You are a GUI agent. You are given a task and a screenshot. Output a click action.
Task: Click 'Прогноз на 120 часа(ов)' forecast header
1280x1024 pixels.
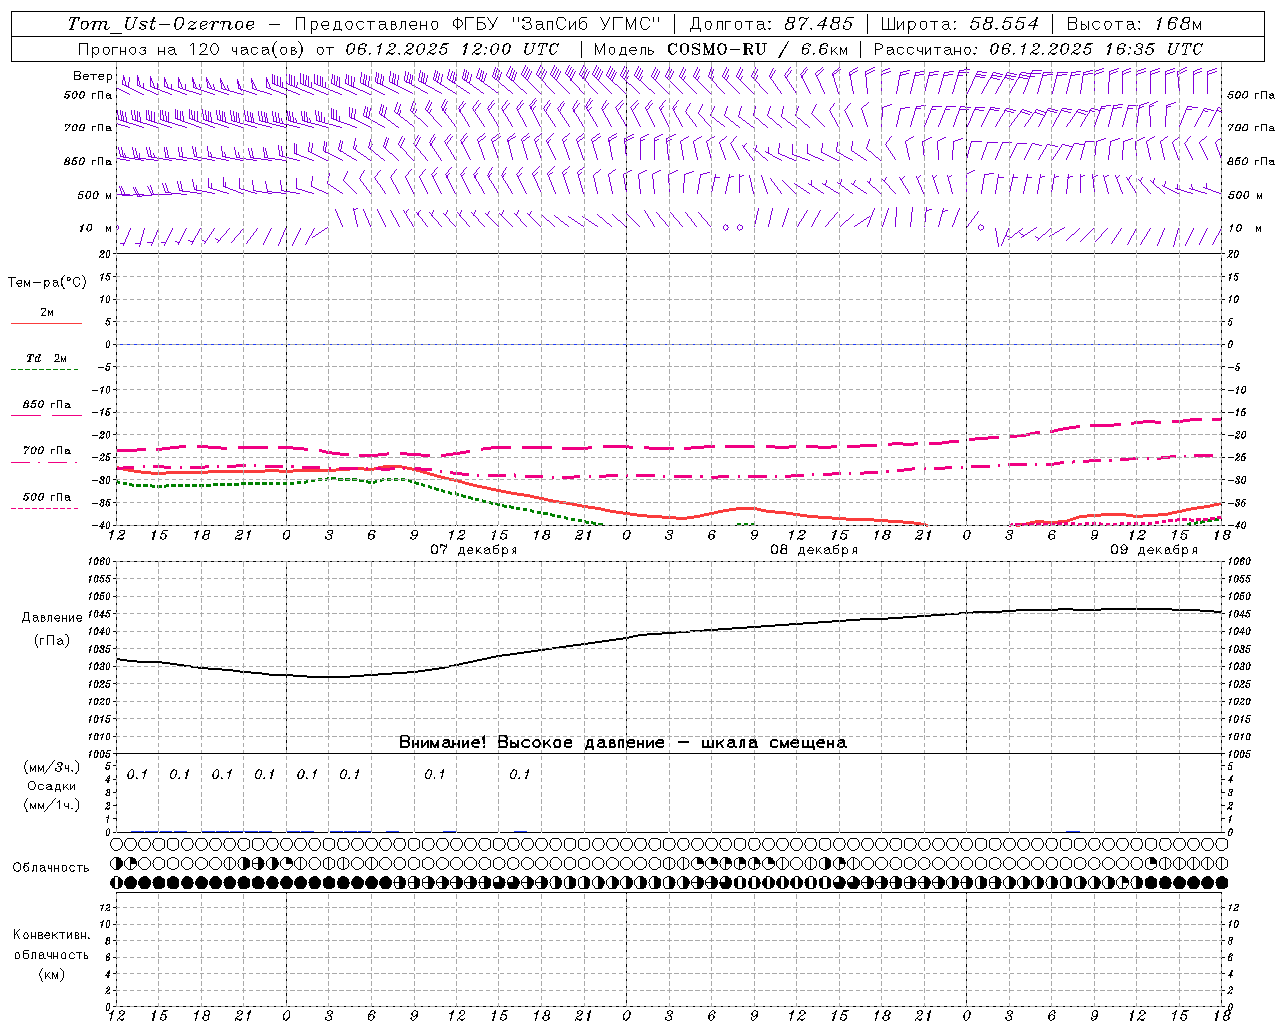(x=191, y=49)
